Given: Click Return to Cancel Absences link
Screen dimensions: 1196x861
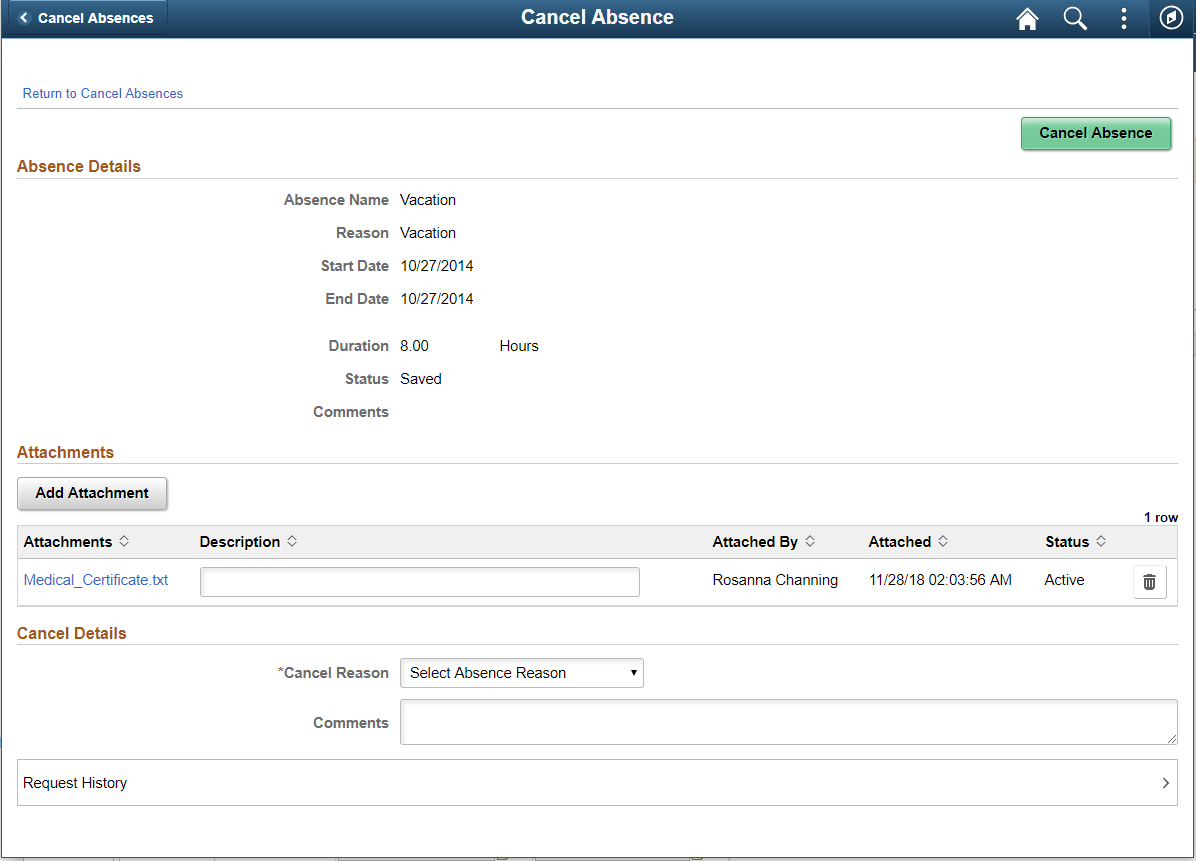Looking at the screenshot, I should [x=103, y=93].
